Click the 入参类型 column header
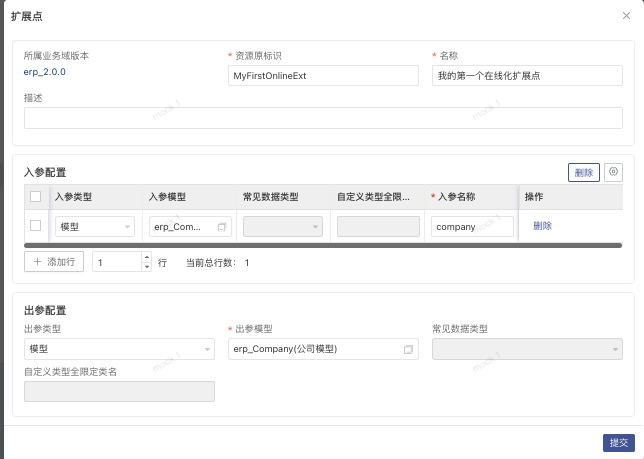Screen dimensions: 644x459 click(x=74, y=197)
